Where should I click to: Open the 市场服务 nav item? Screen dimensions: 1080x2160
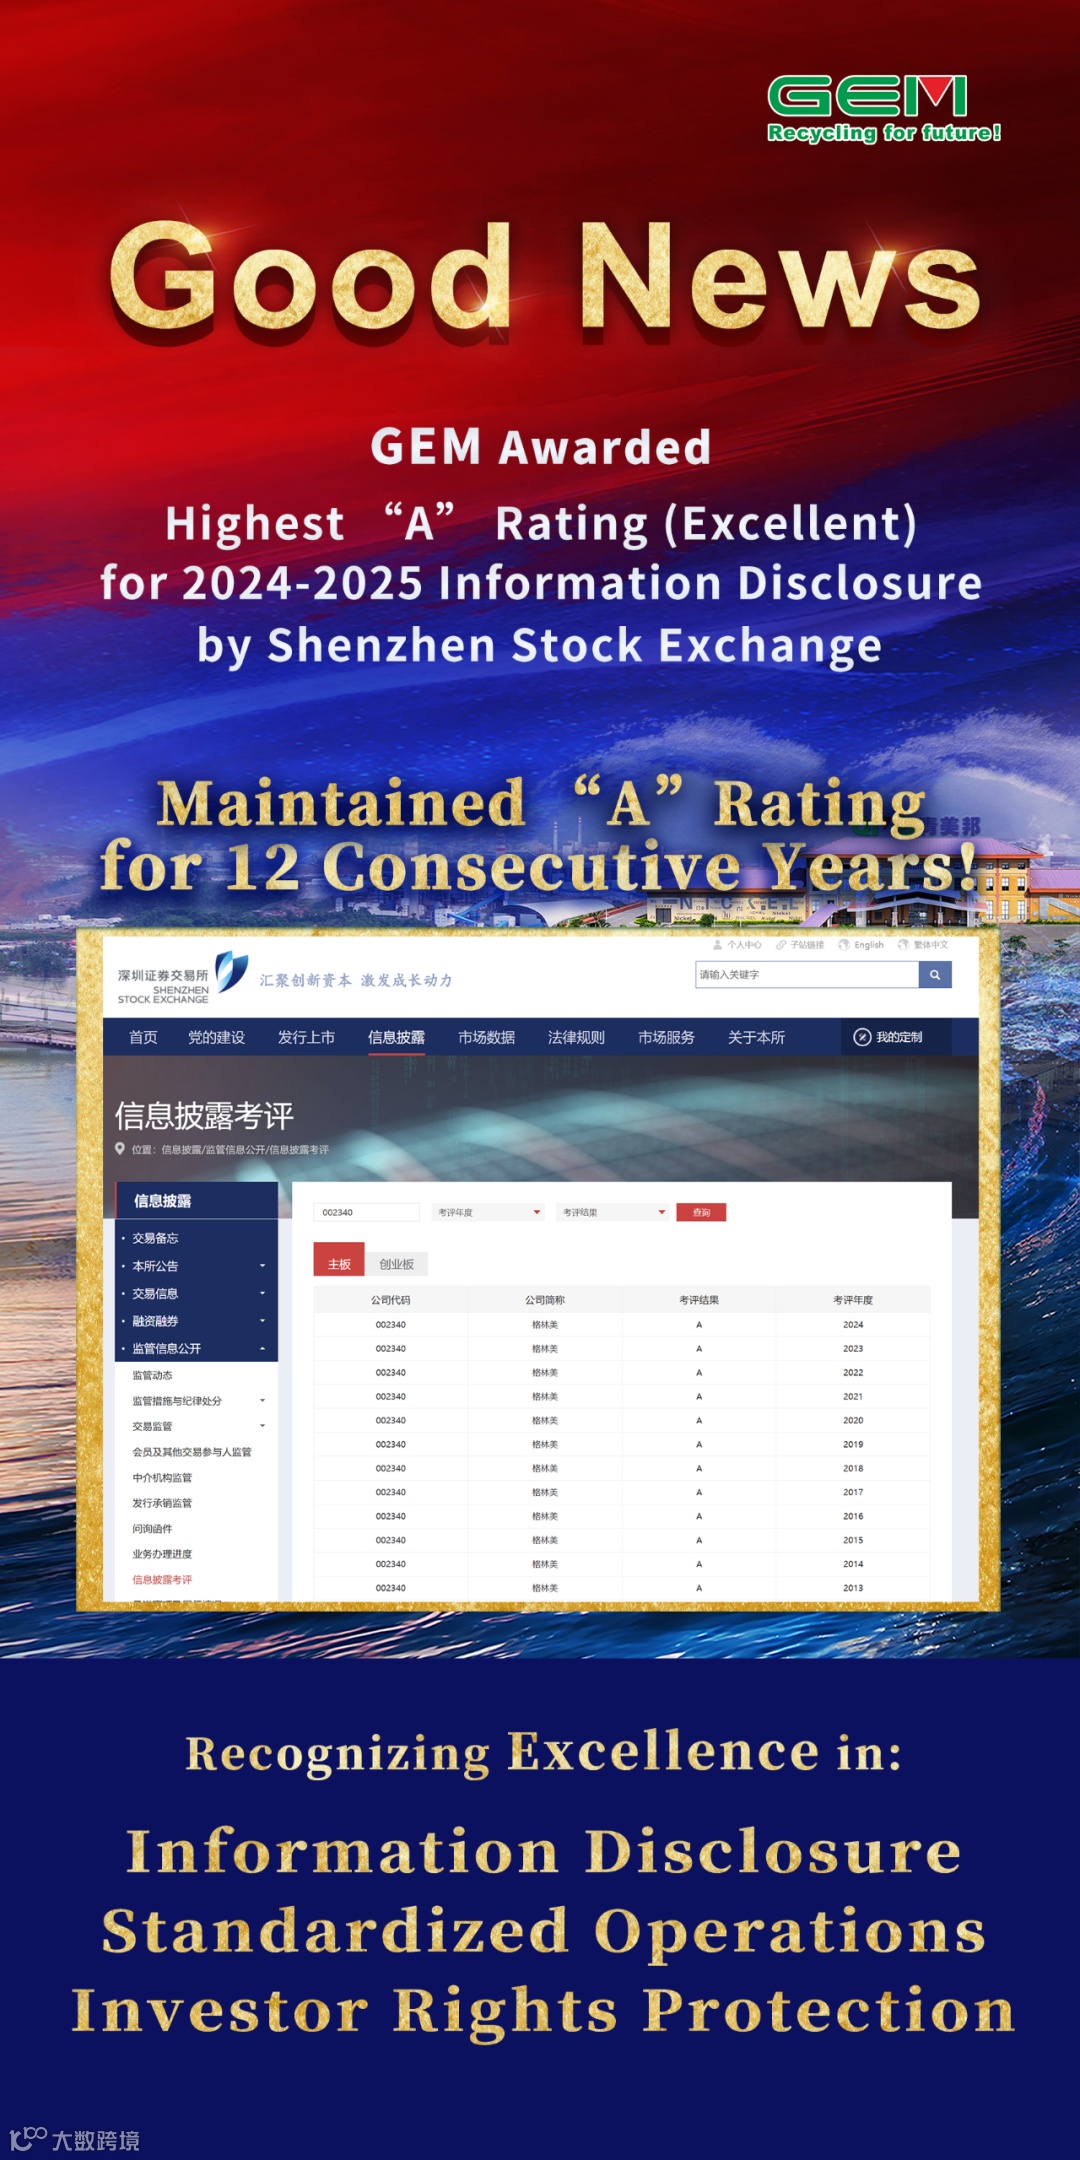pyautogui.click(x=666, y=1037)
